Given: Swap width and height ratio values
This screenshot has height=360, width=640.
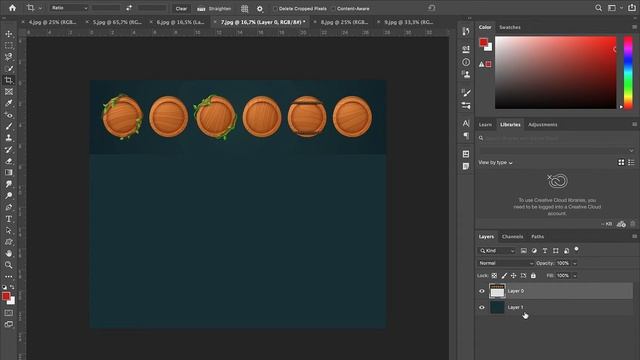Looking at the screenshot, I should [129, 8].
